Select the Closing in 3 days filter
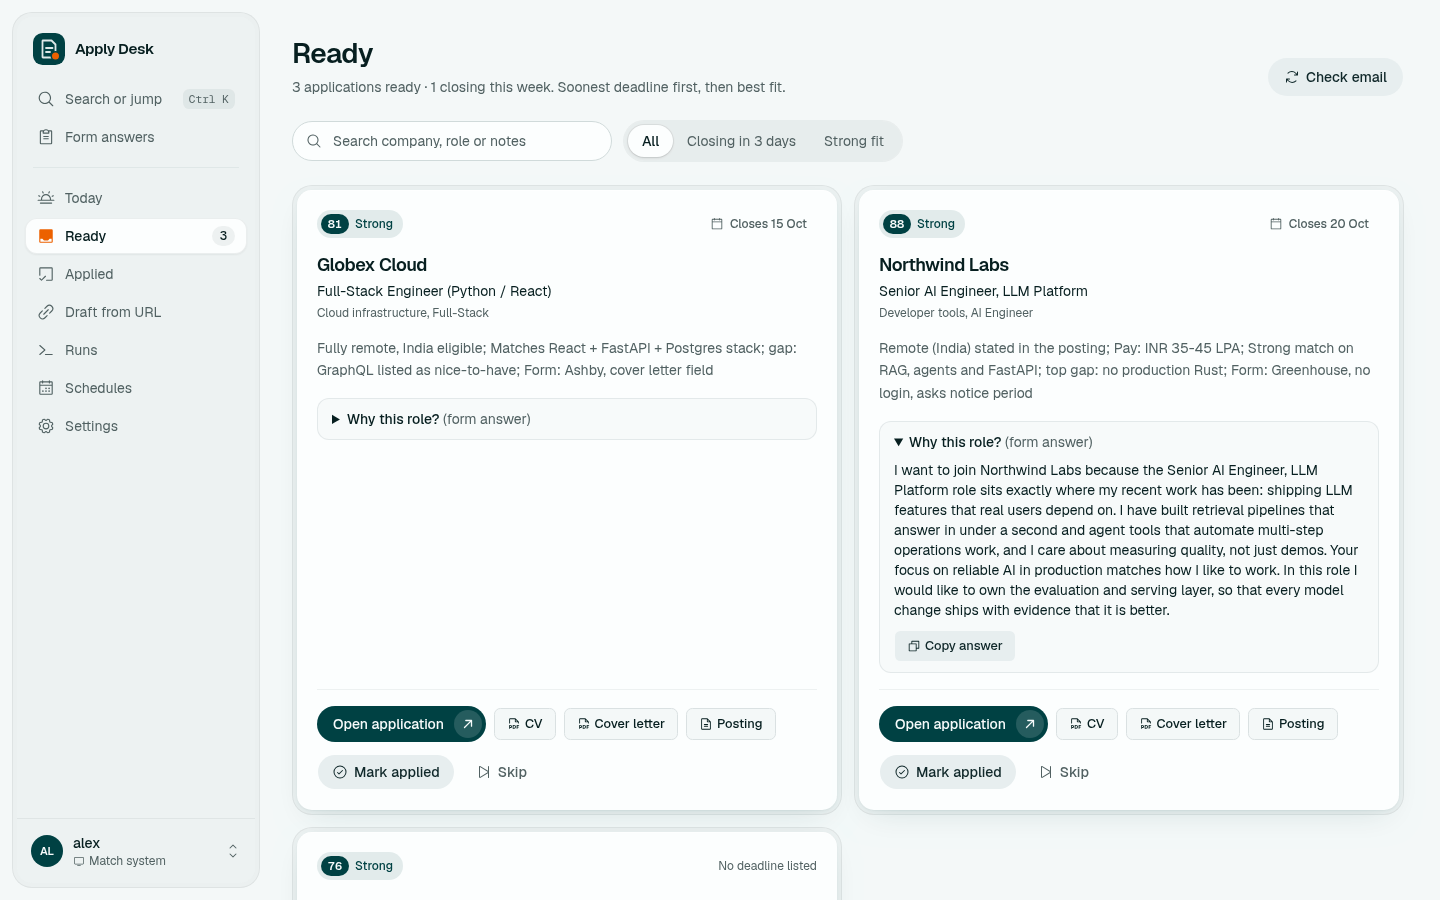 (x=741, y=141)
